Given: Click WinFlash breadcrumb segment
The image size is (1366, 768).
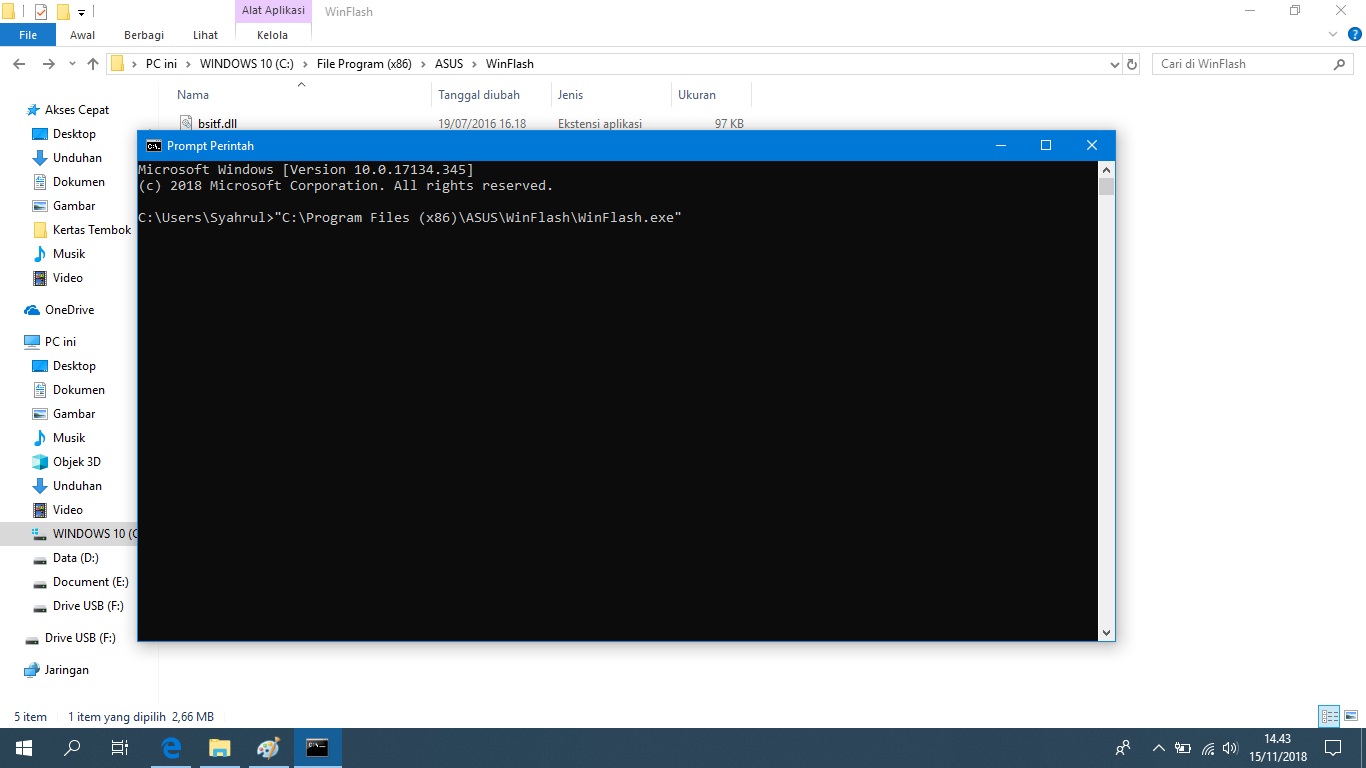Looking at the screenshot, I should pos(510,64).
